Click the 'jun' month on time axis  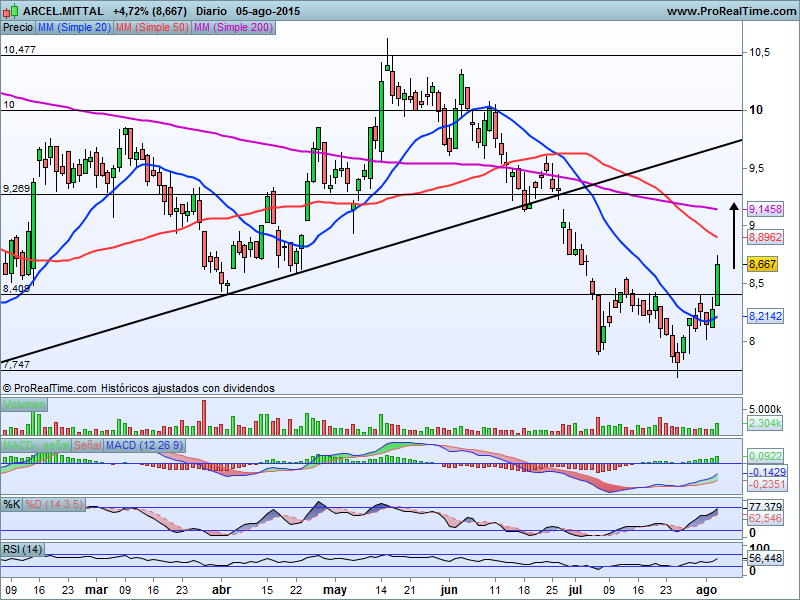(448, 590)
